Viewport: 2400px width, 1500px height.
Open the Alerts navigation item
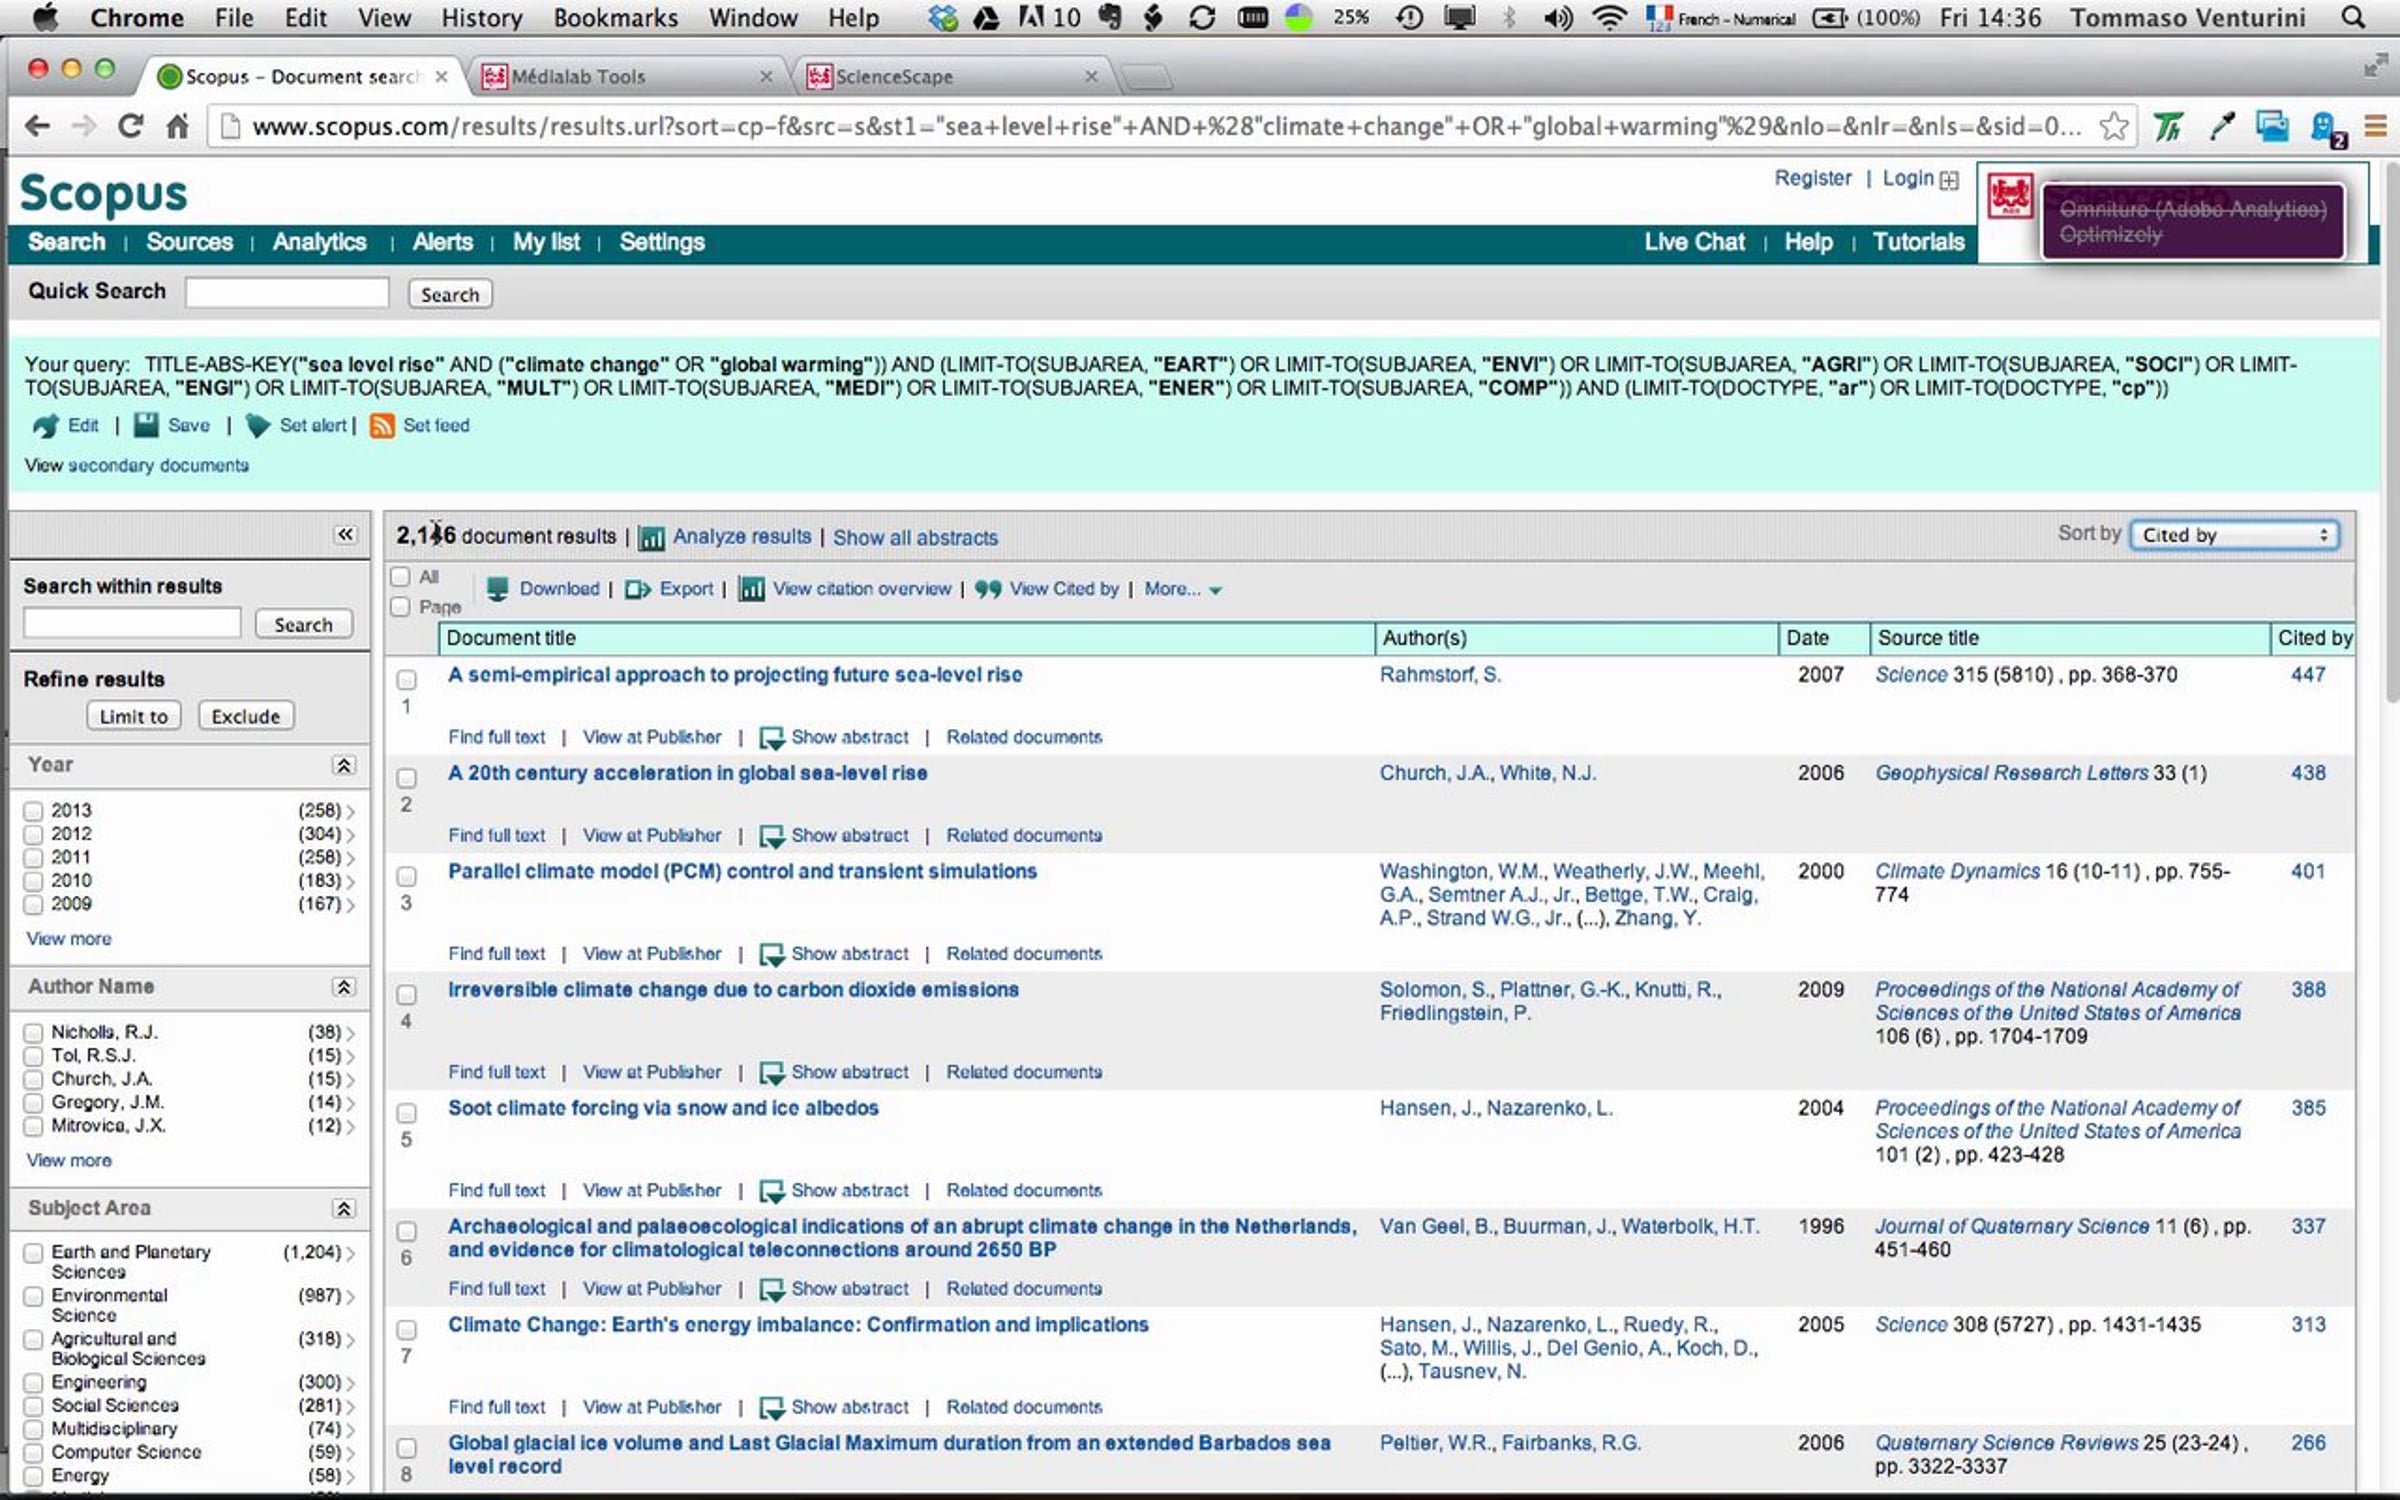click(443, 242)
